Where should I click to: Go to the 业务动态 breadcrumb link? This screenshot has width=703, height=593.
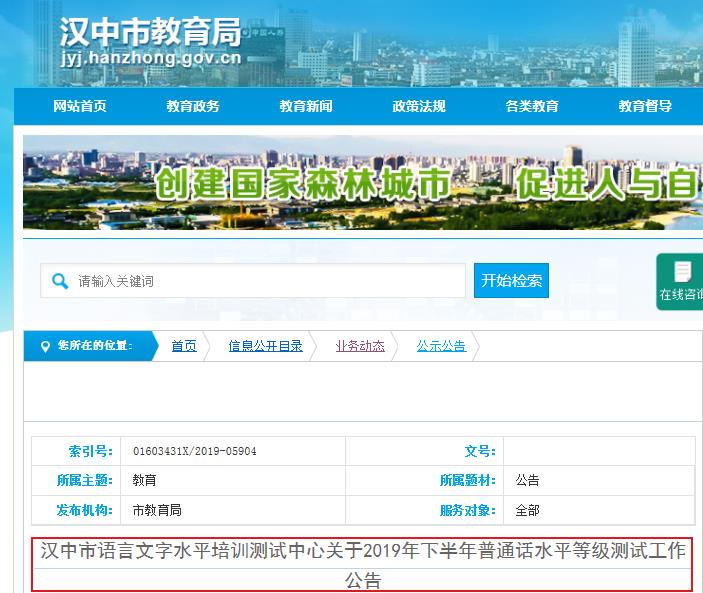pos(360,346)
